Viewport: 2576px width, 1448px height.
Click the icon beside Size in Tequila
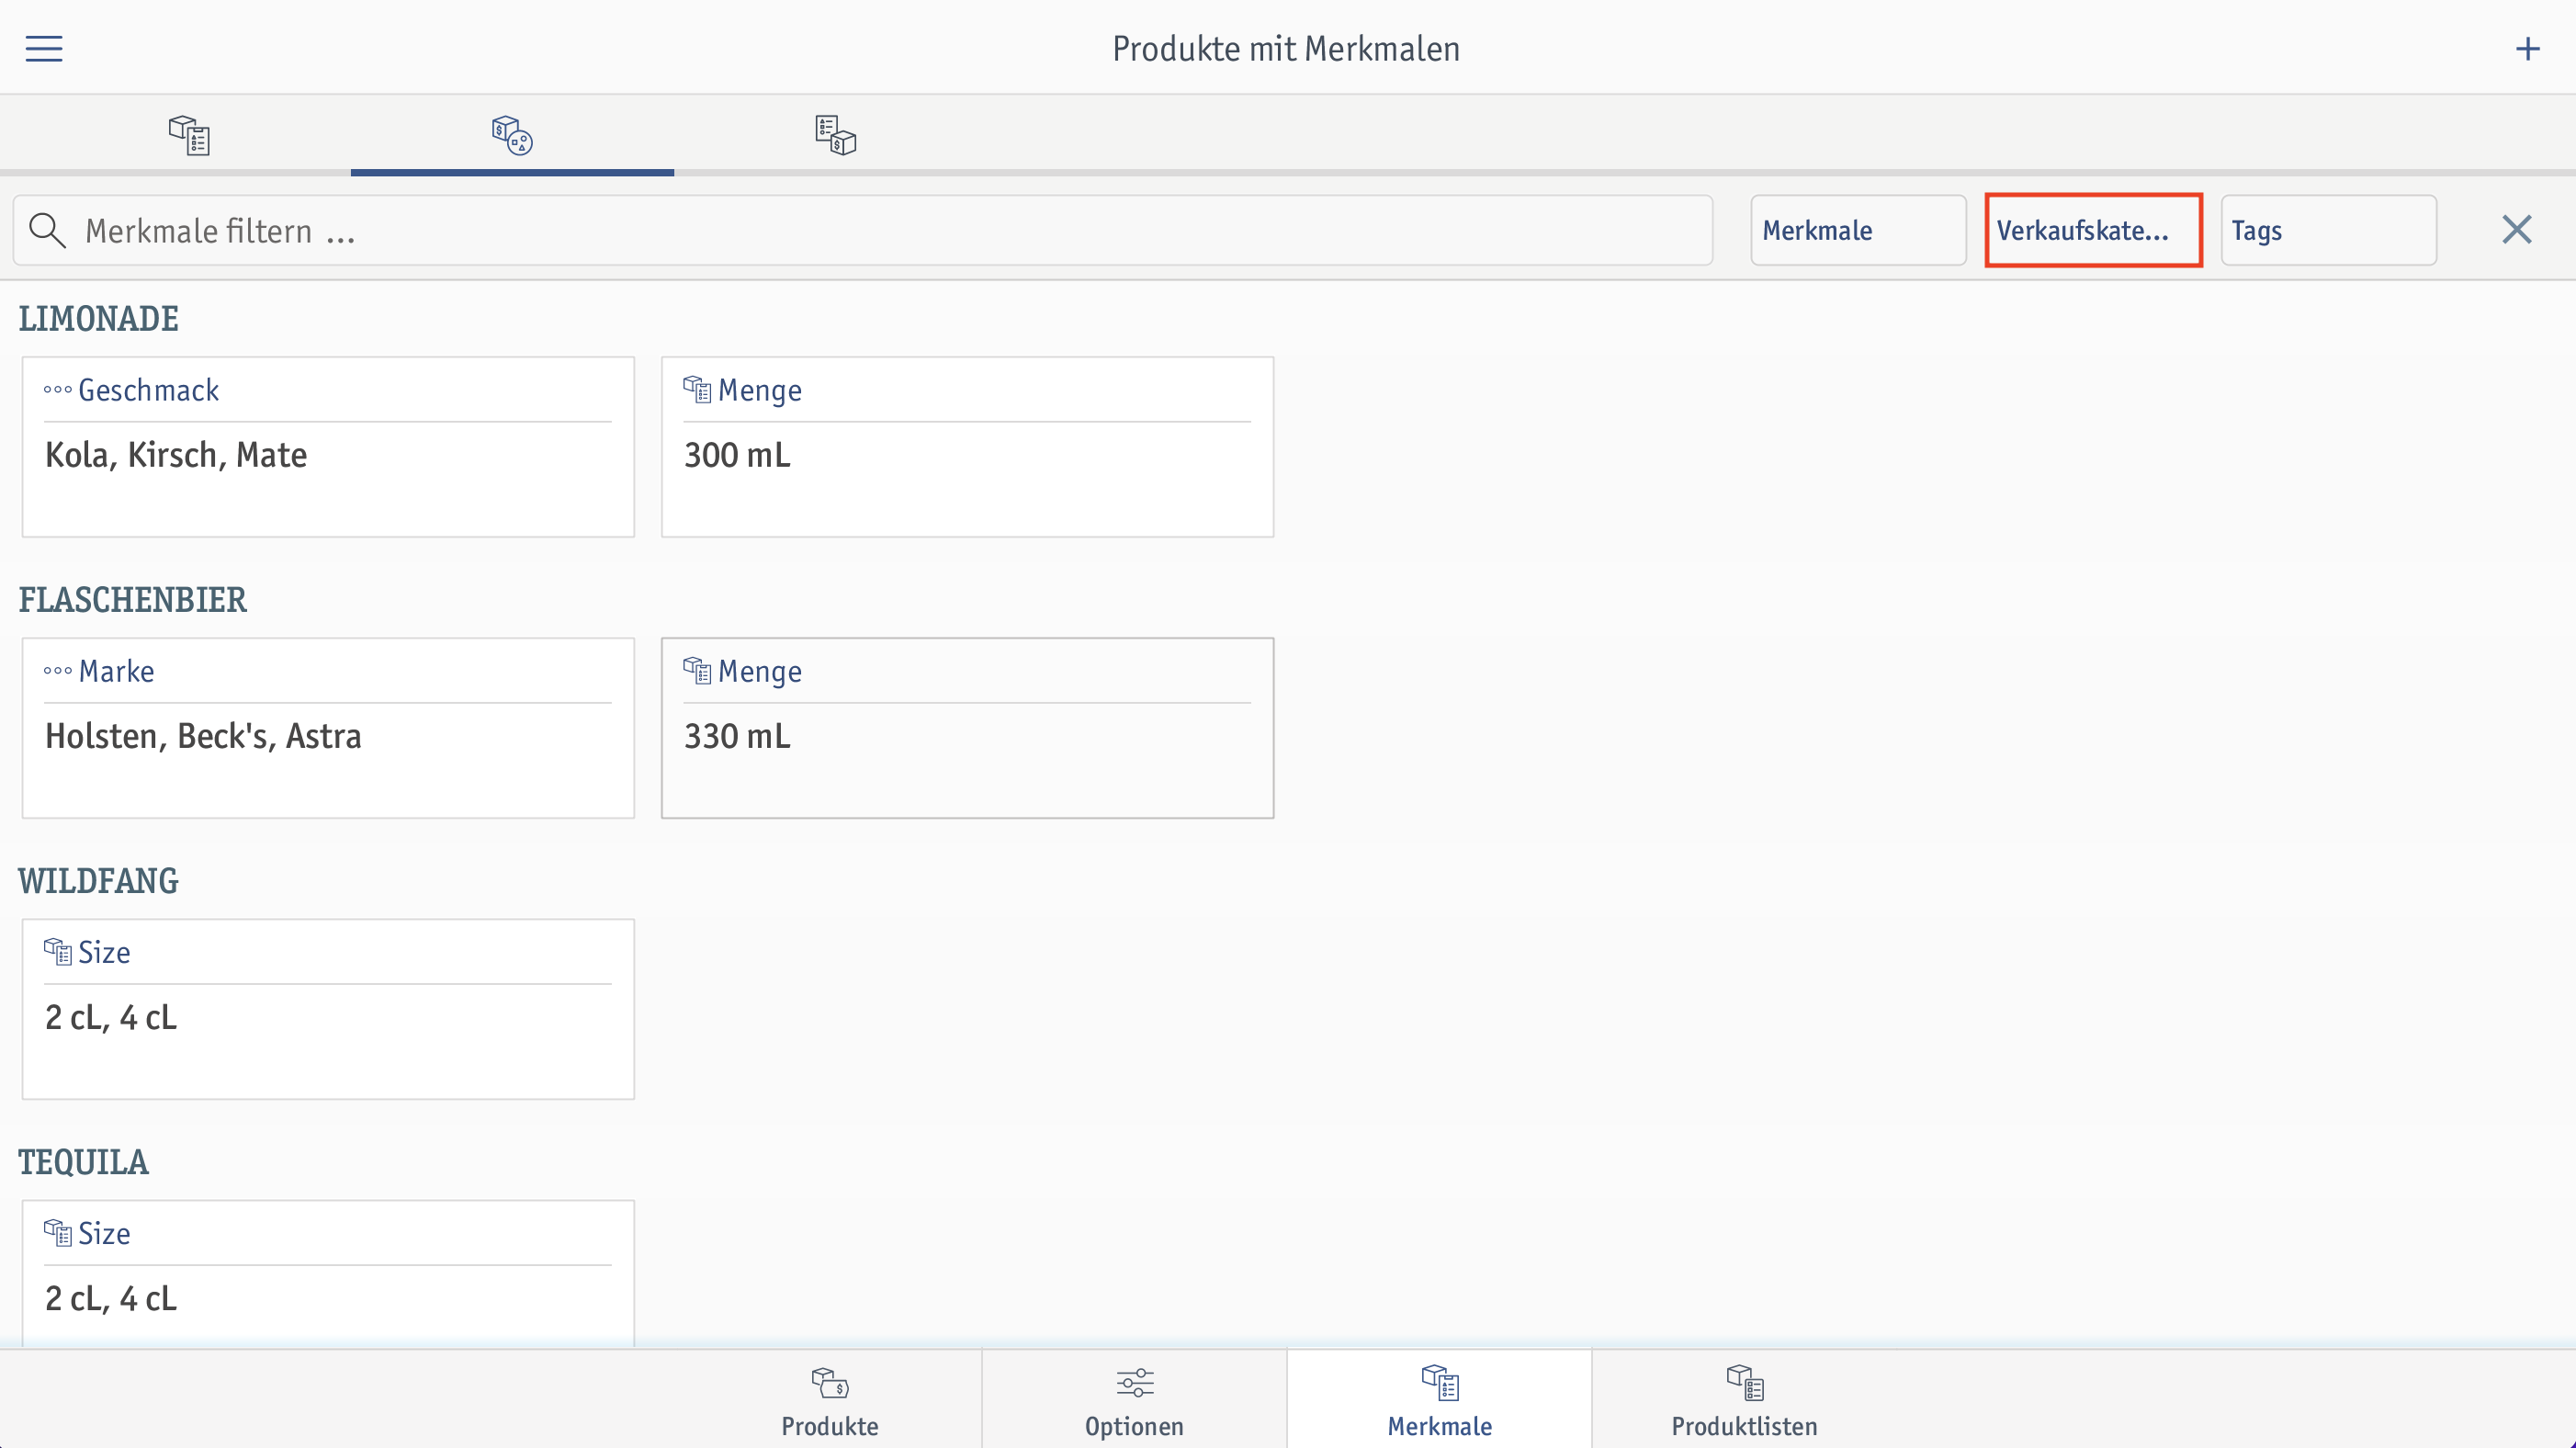tap(57, 1233)
